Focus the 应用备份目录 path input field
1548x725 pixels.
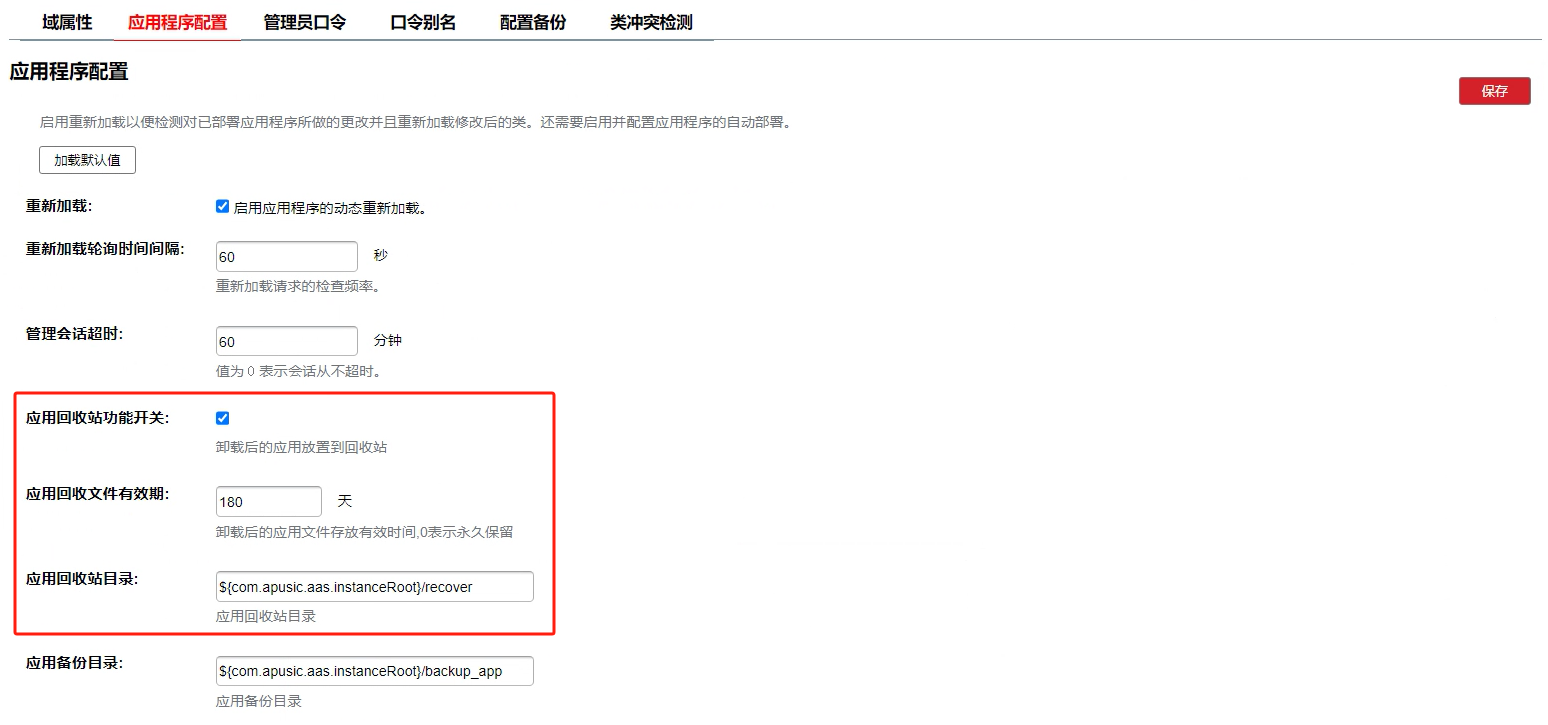pyautogui.click(x=374, y=671)
